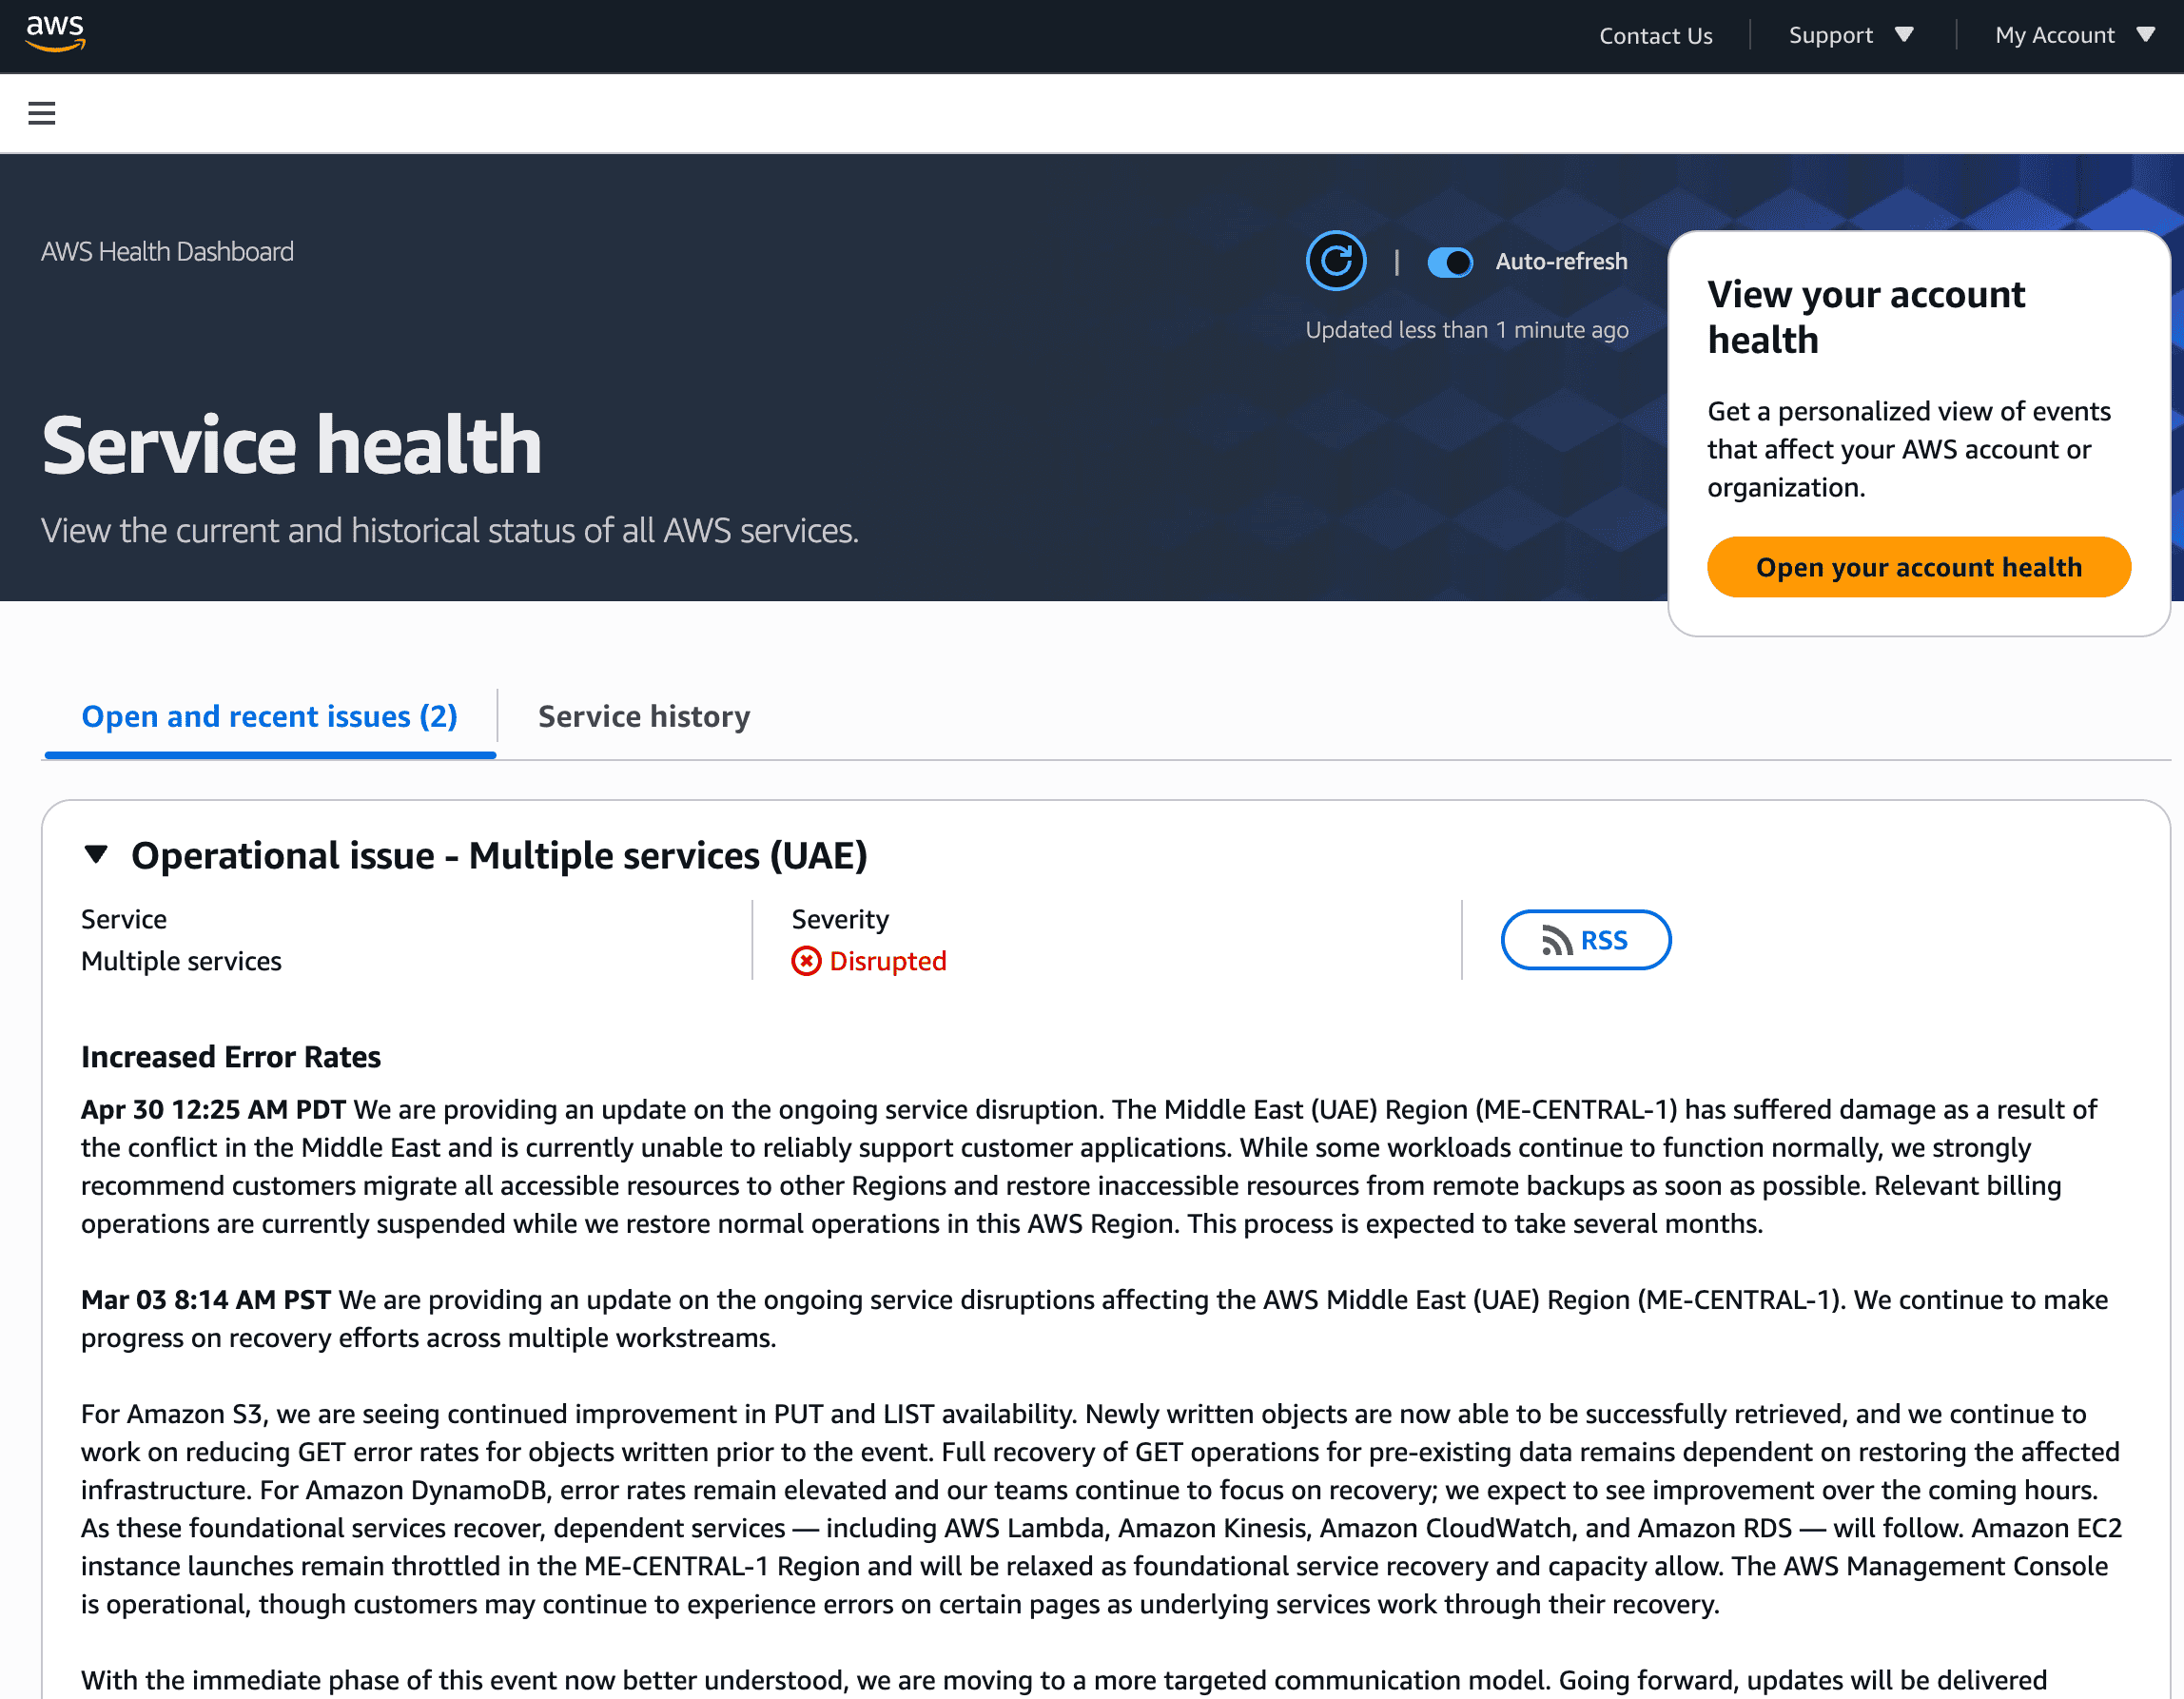
Task: Subscribe via the RSS button
Action: [x=1586, y=940]
